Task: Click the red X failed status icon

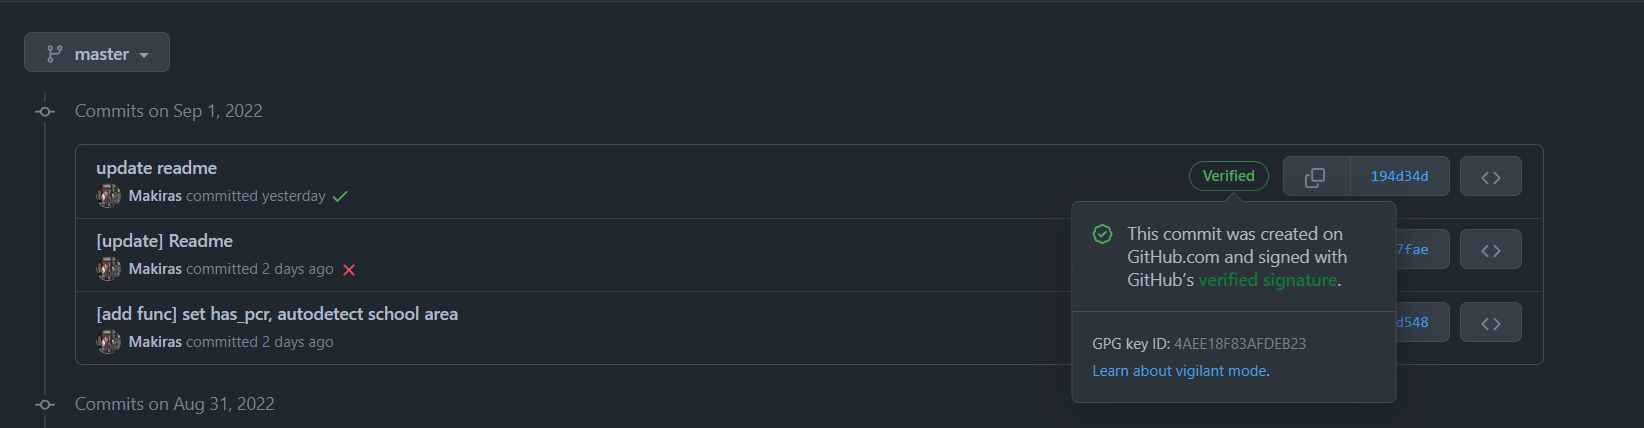Action: tap(349, 270)
